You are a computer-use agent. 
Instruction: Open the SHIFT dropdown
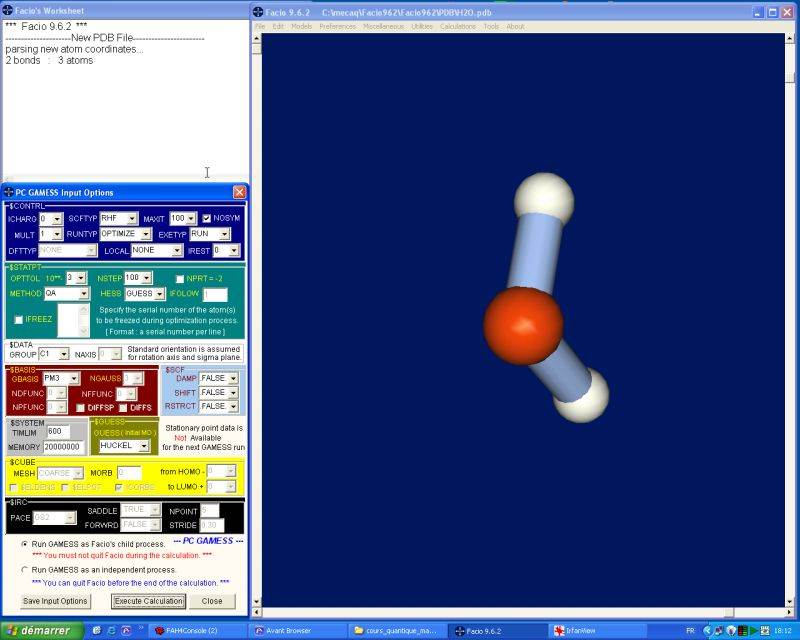(233, 392)
